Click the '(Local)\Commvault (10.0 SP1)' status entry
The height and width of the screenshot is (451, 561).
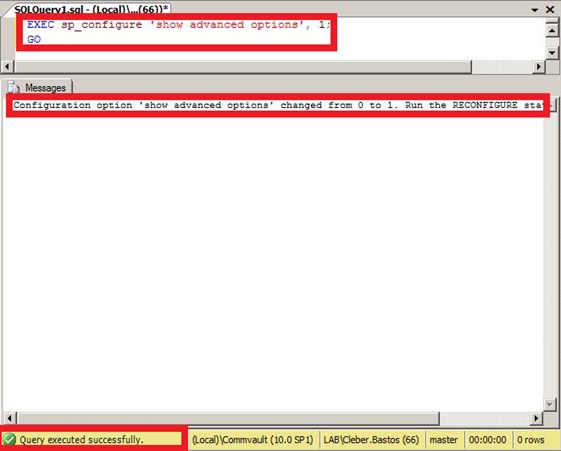coord(253,439)
